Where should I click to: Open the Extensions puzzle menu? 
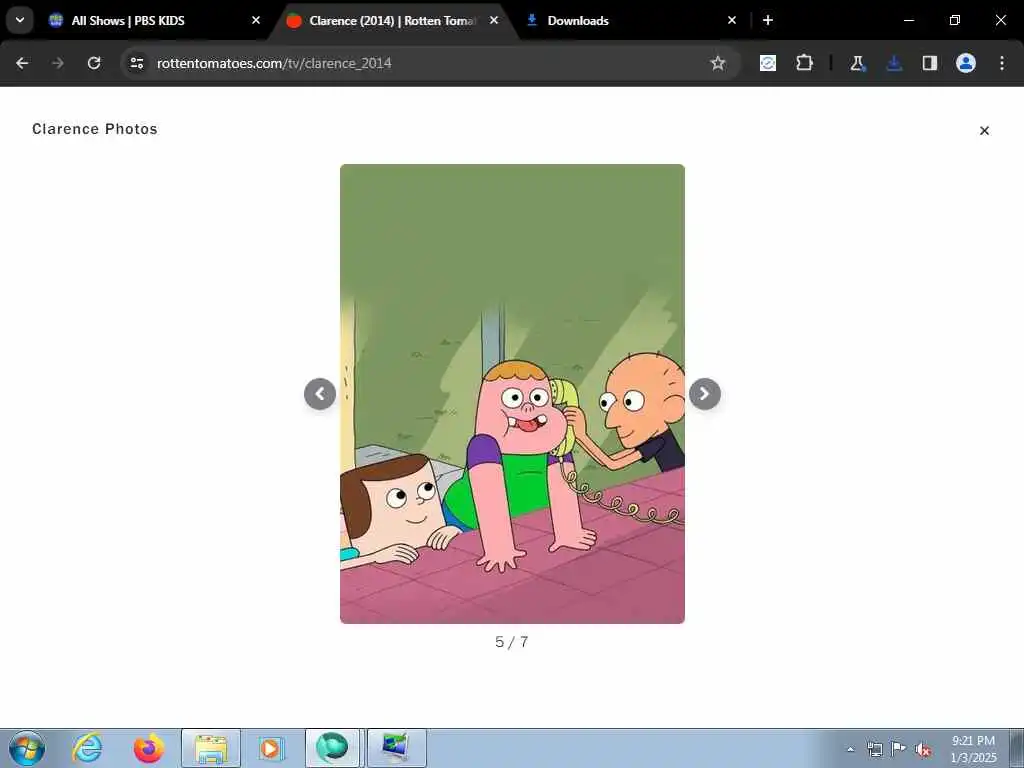pyautogui.click(x=804, y=63)
